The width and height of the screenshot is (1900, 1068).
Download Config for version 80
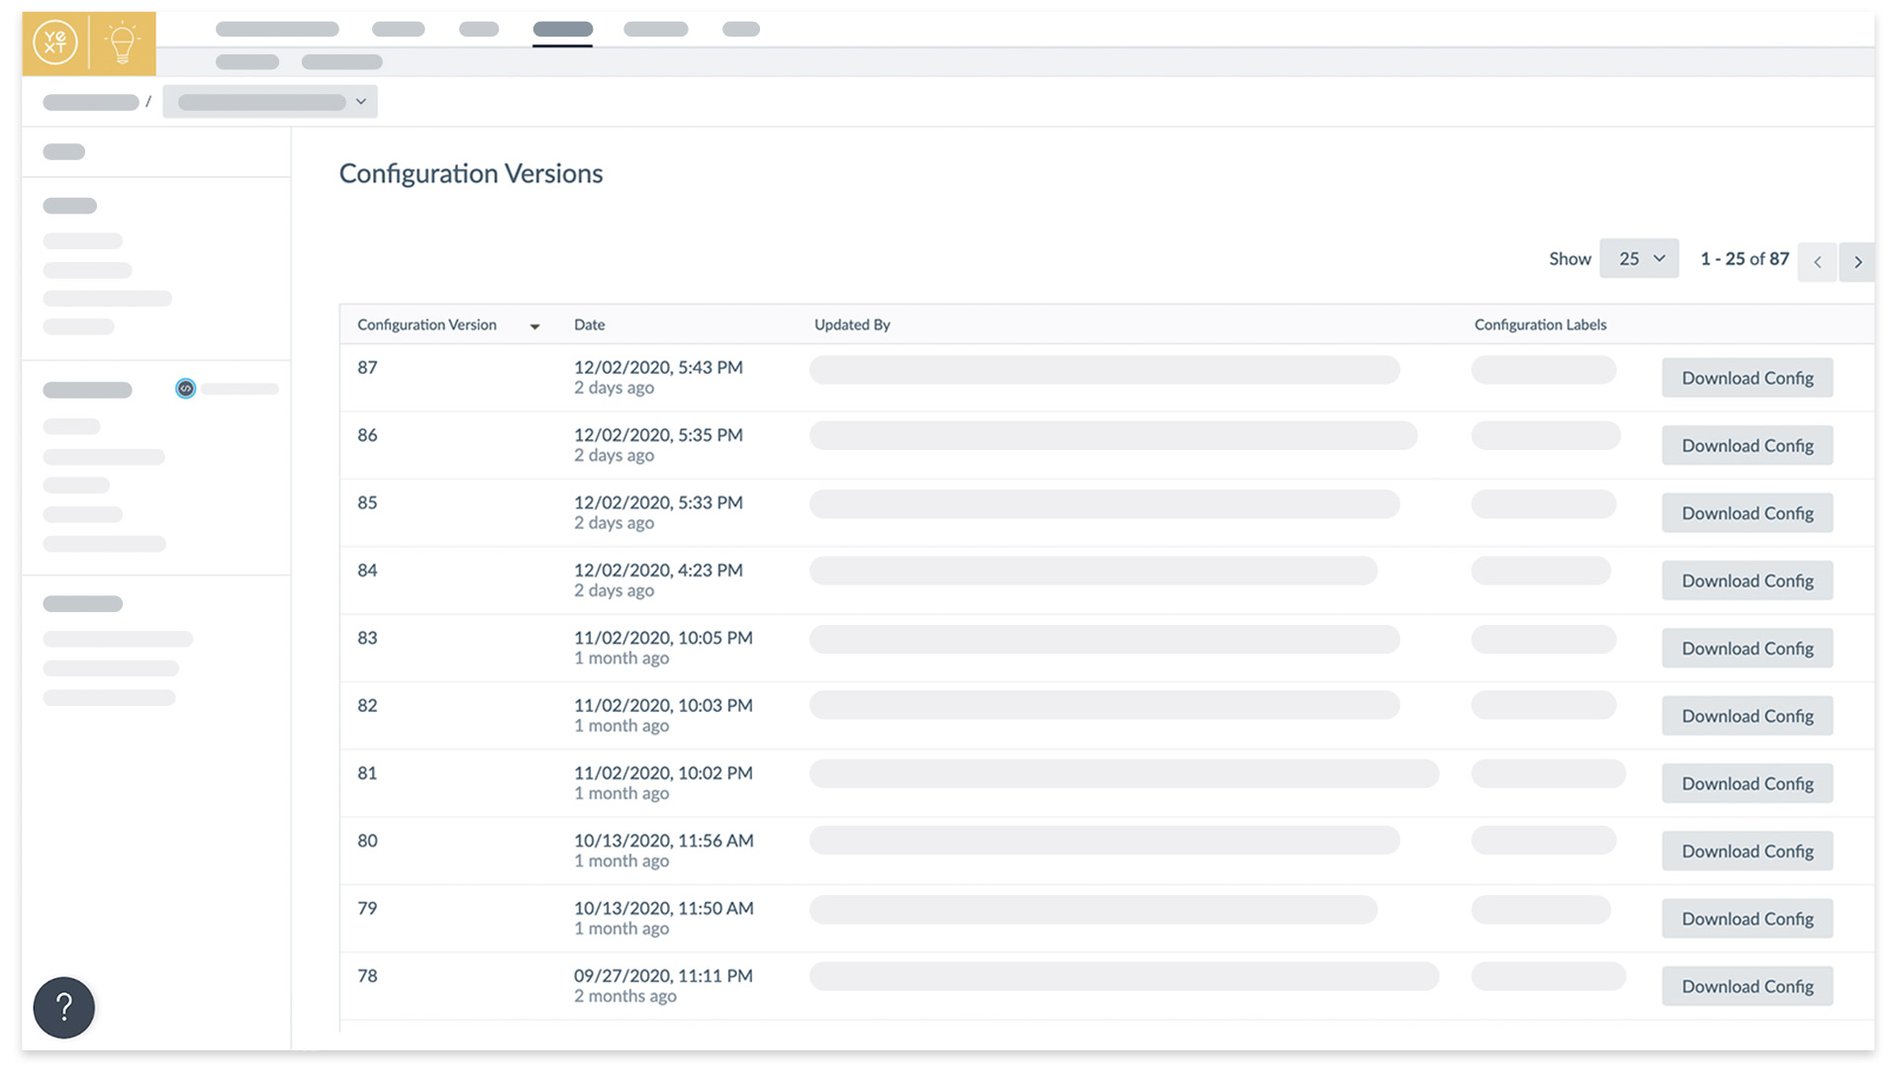click(1747, 851)
